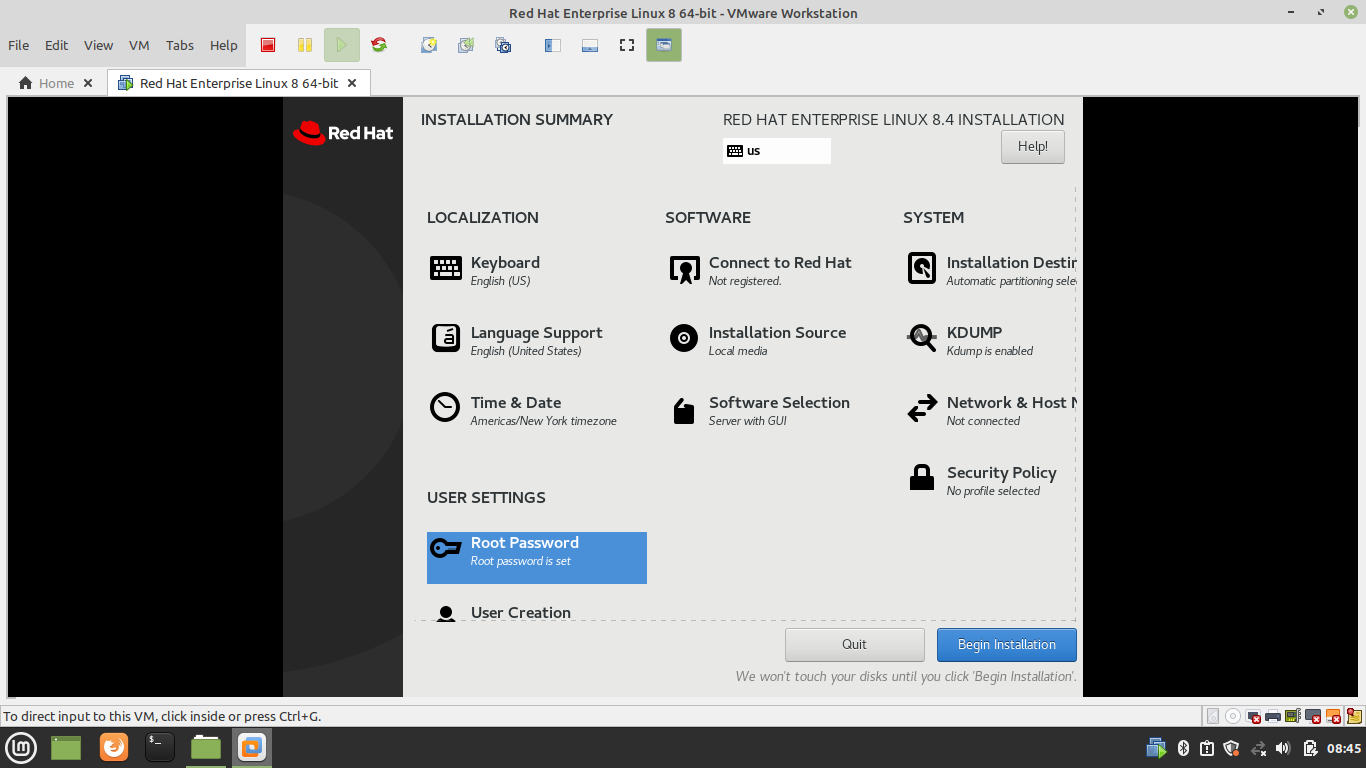
Task: Open the Snapshot Manager toolbar icon
Action: click(503, 45)
